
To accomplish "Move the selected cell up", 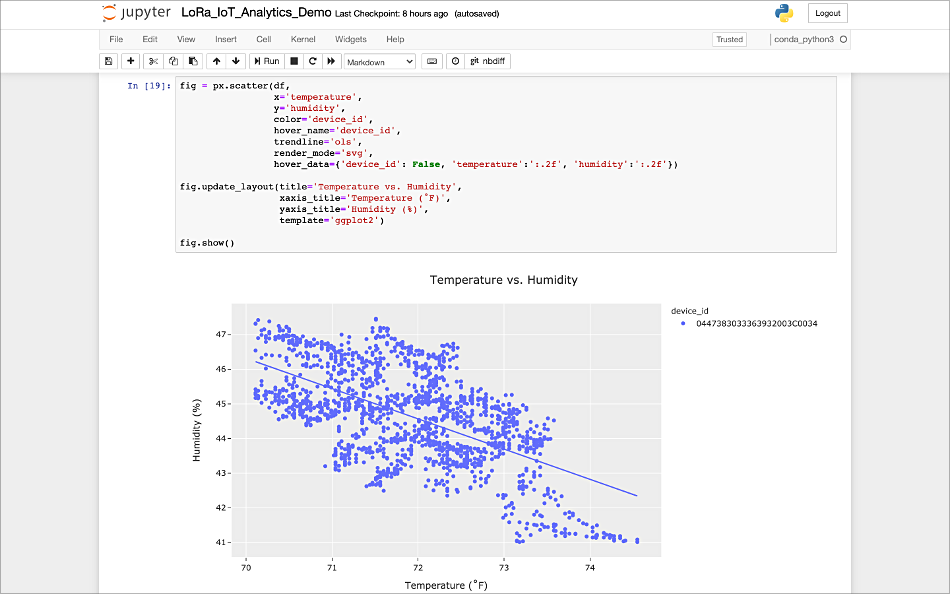I will click(216, 61).
